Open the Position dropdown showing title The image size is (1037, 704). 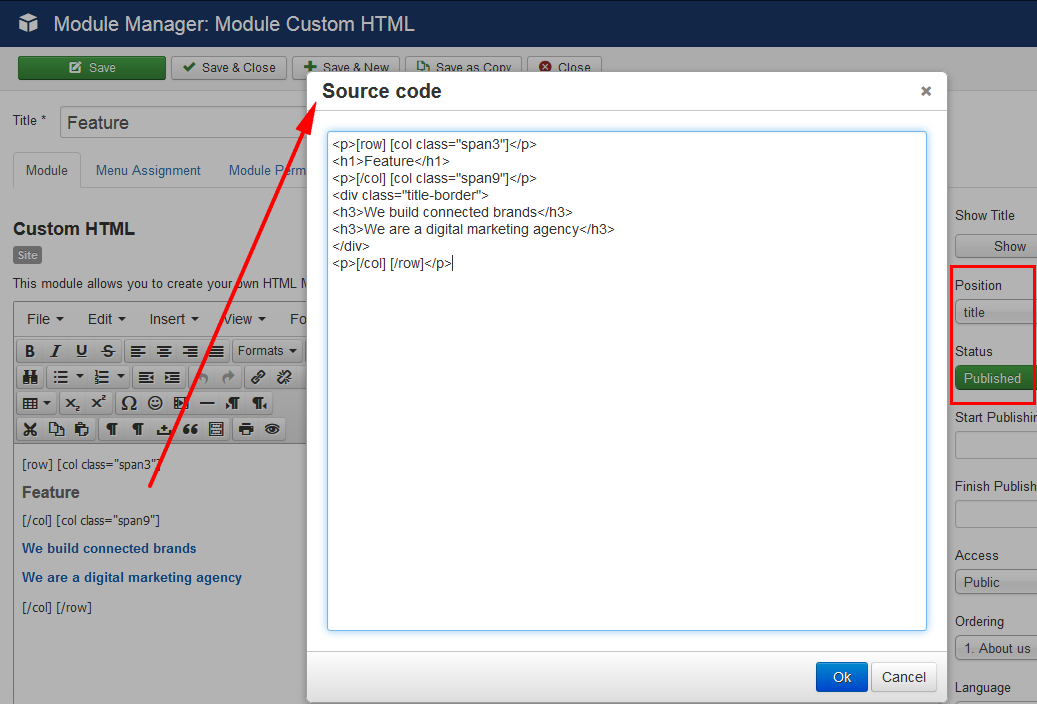[995, 312]
